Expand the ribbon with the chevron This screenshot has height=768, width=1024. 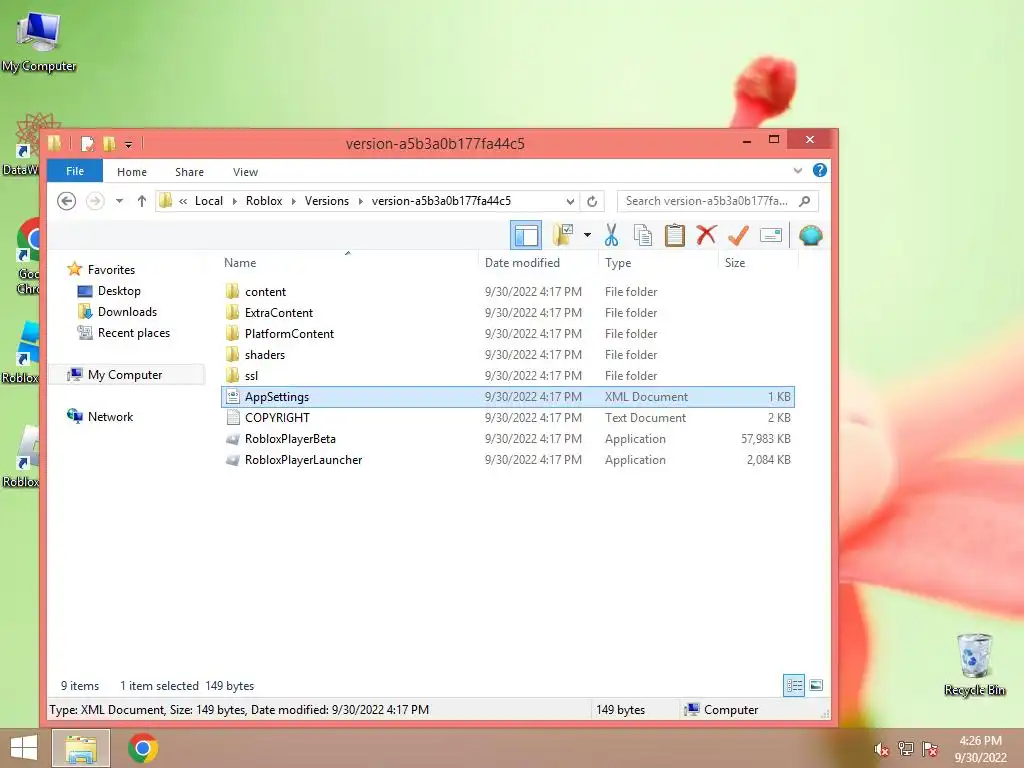797,170
